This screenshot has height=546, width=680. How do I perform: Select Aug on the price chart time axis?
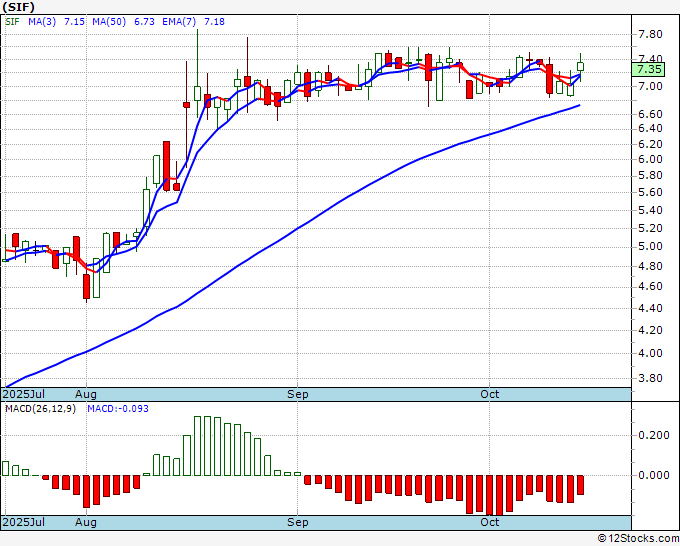[x=85, y=394]
